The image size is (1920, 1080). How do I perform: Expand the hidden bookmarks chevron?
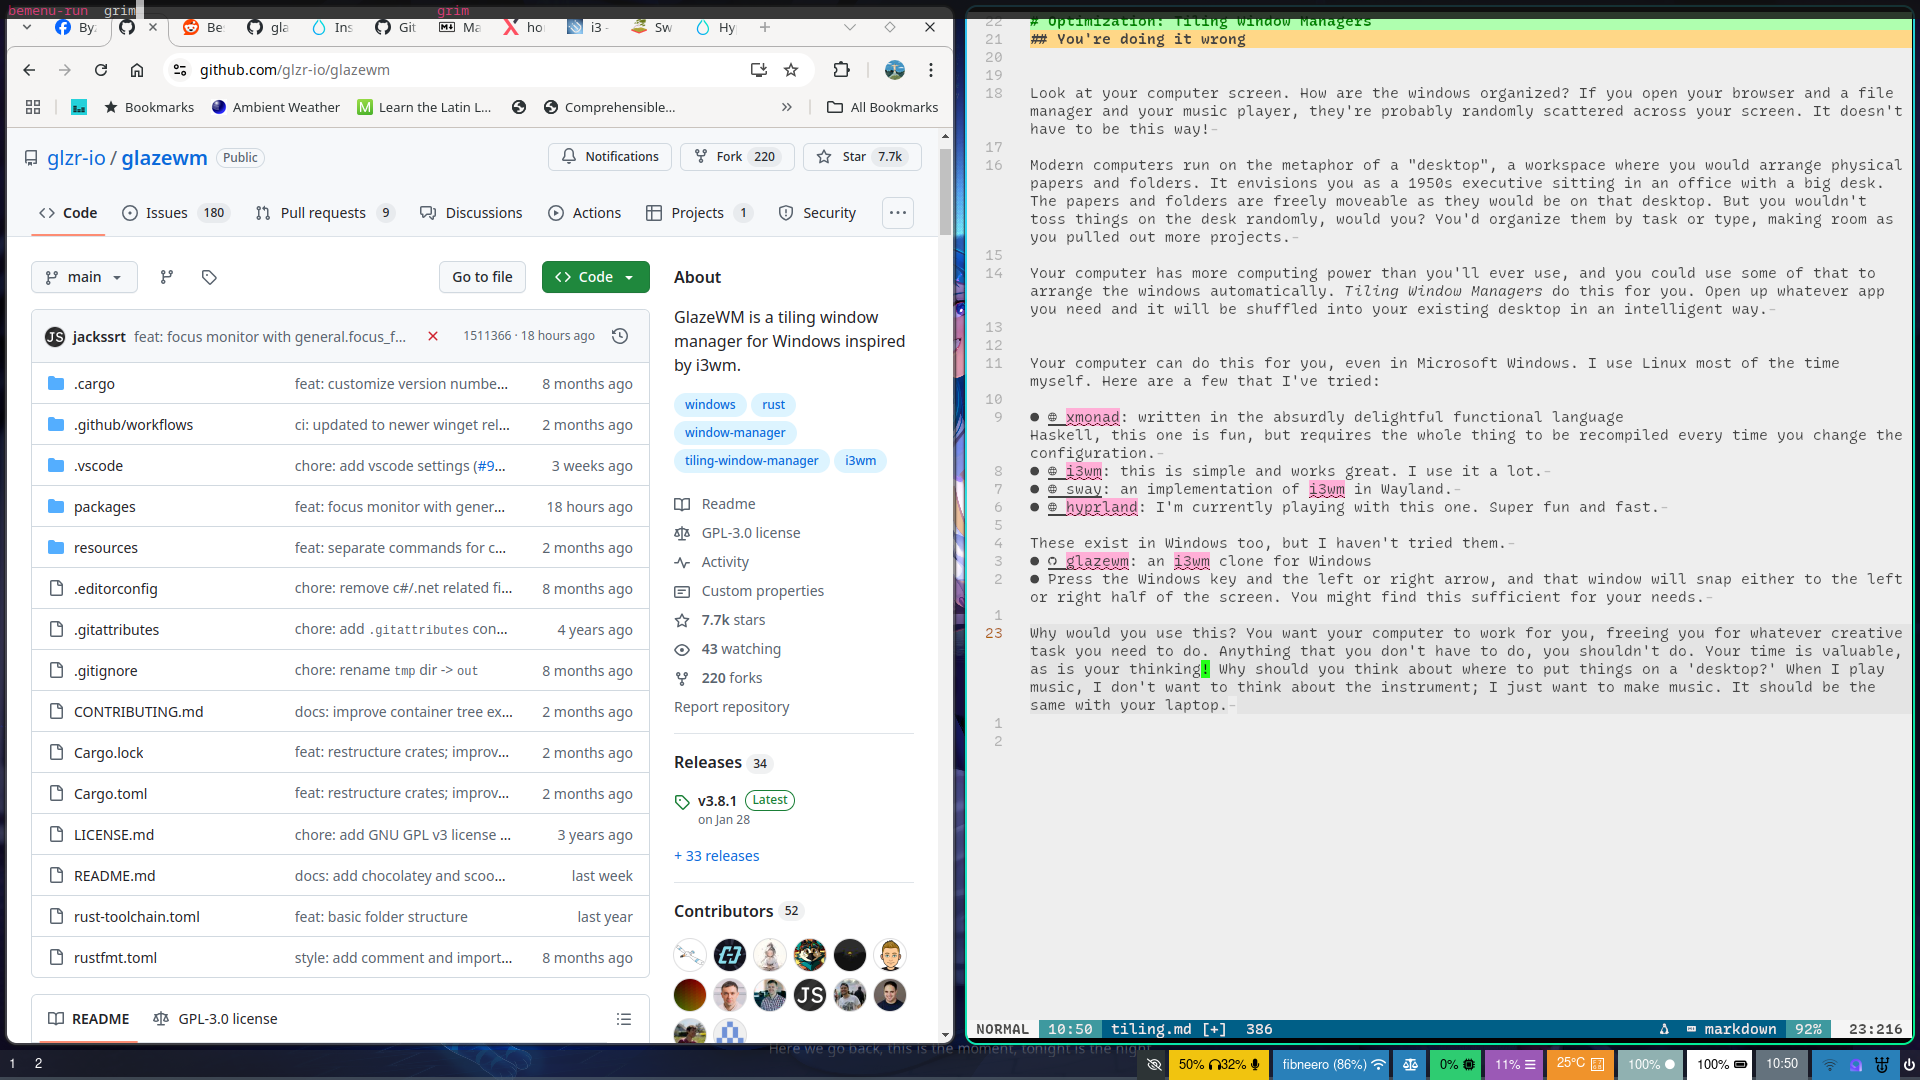[787, 107]
